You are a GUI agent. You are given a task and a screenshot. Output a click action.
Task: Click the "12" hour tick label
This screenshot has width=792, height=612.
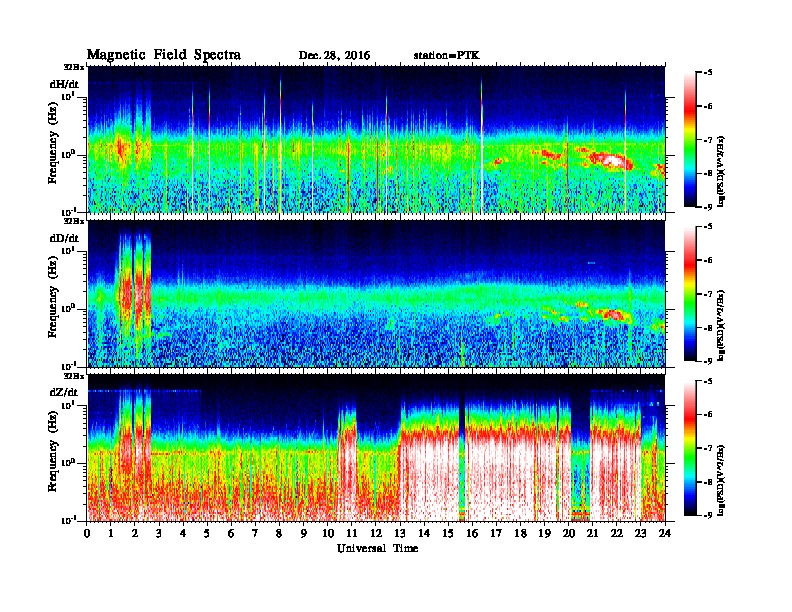click(376, 533)
